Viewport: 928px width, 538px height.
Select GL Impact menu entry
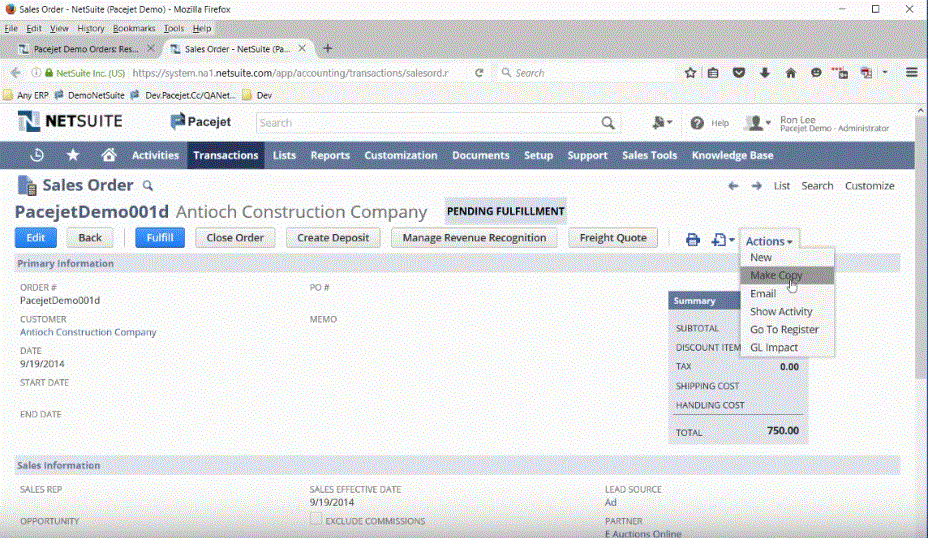pyautogui.click(x=787, y=347)
